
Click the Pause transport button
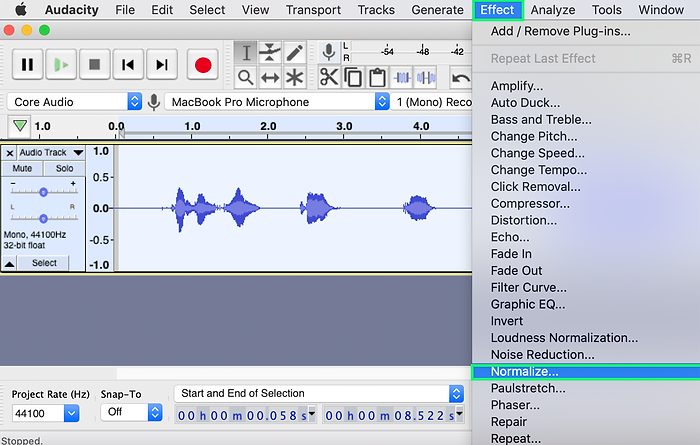coord(27,65)
